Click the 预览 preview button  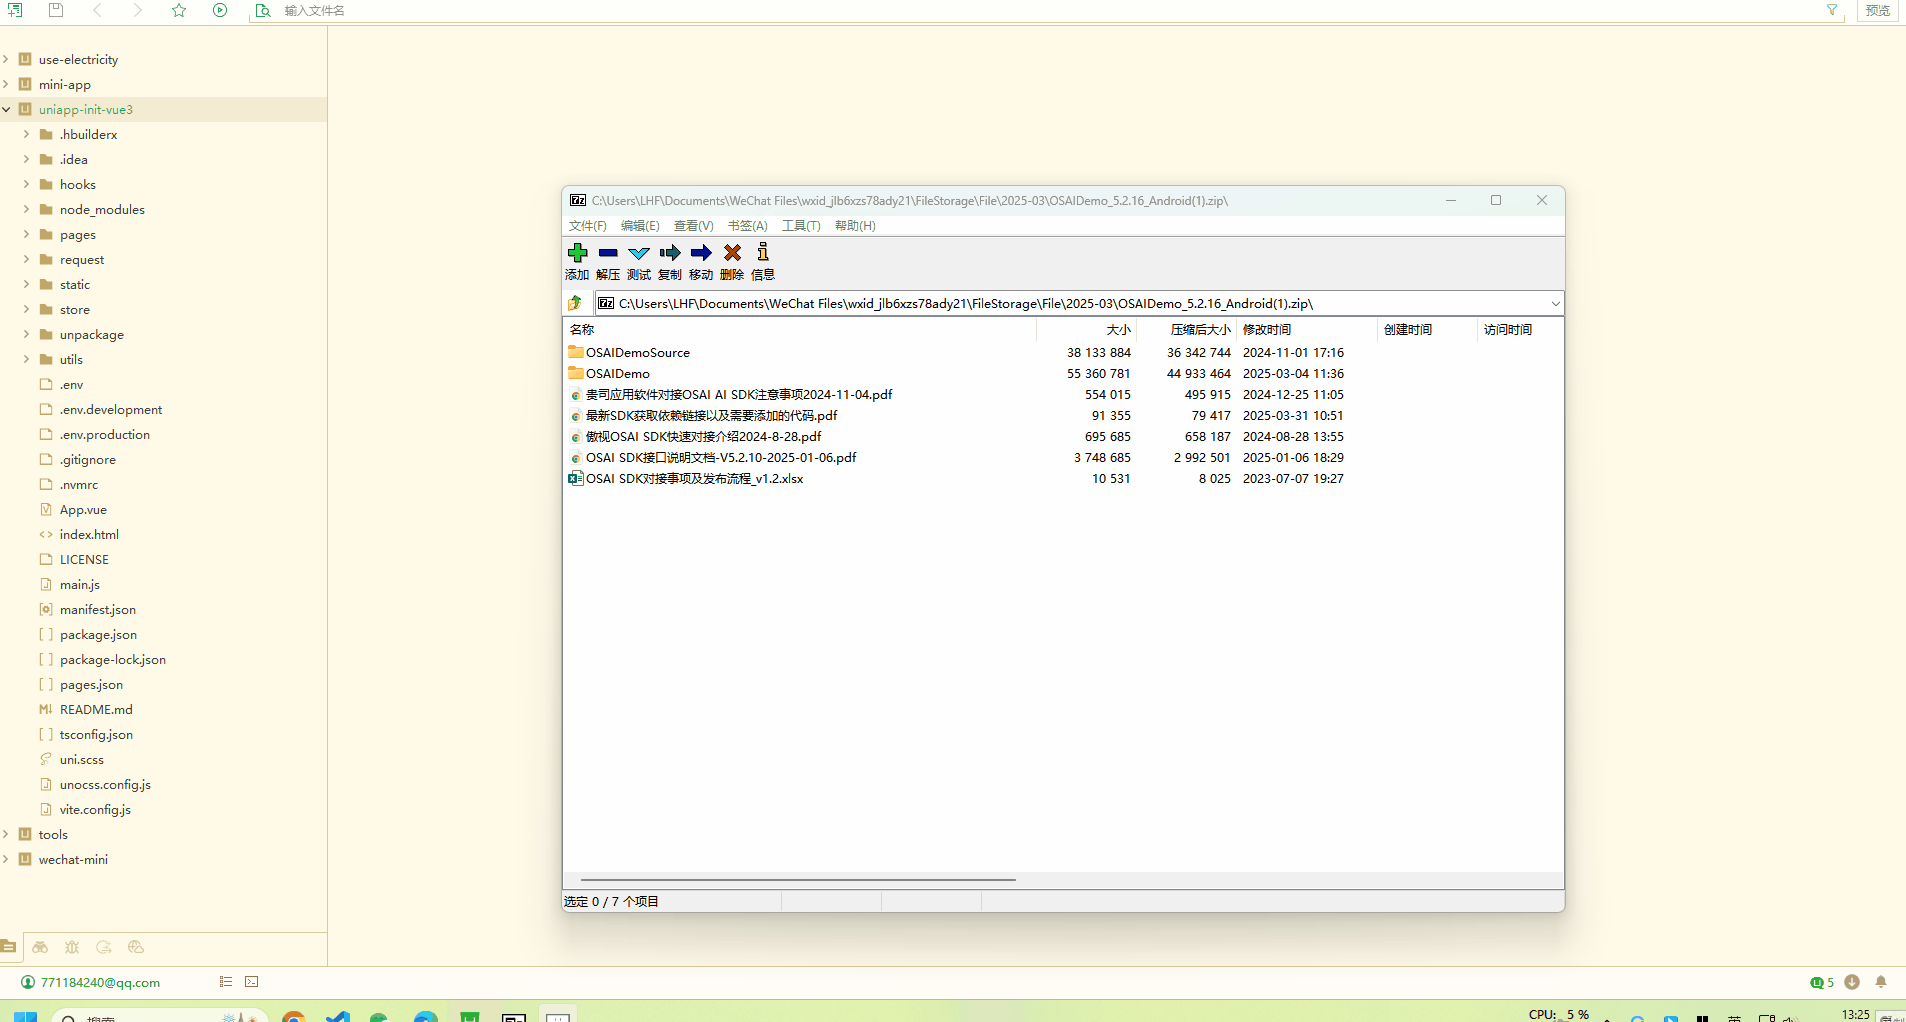click(x=1877, y=10)
